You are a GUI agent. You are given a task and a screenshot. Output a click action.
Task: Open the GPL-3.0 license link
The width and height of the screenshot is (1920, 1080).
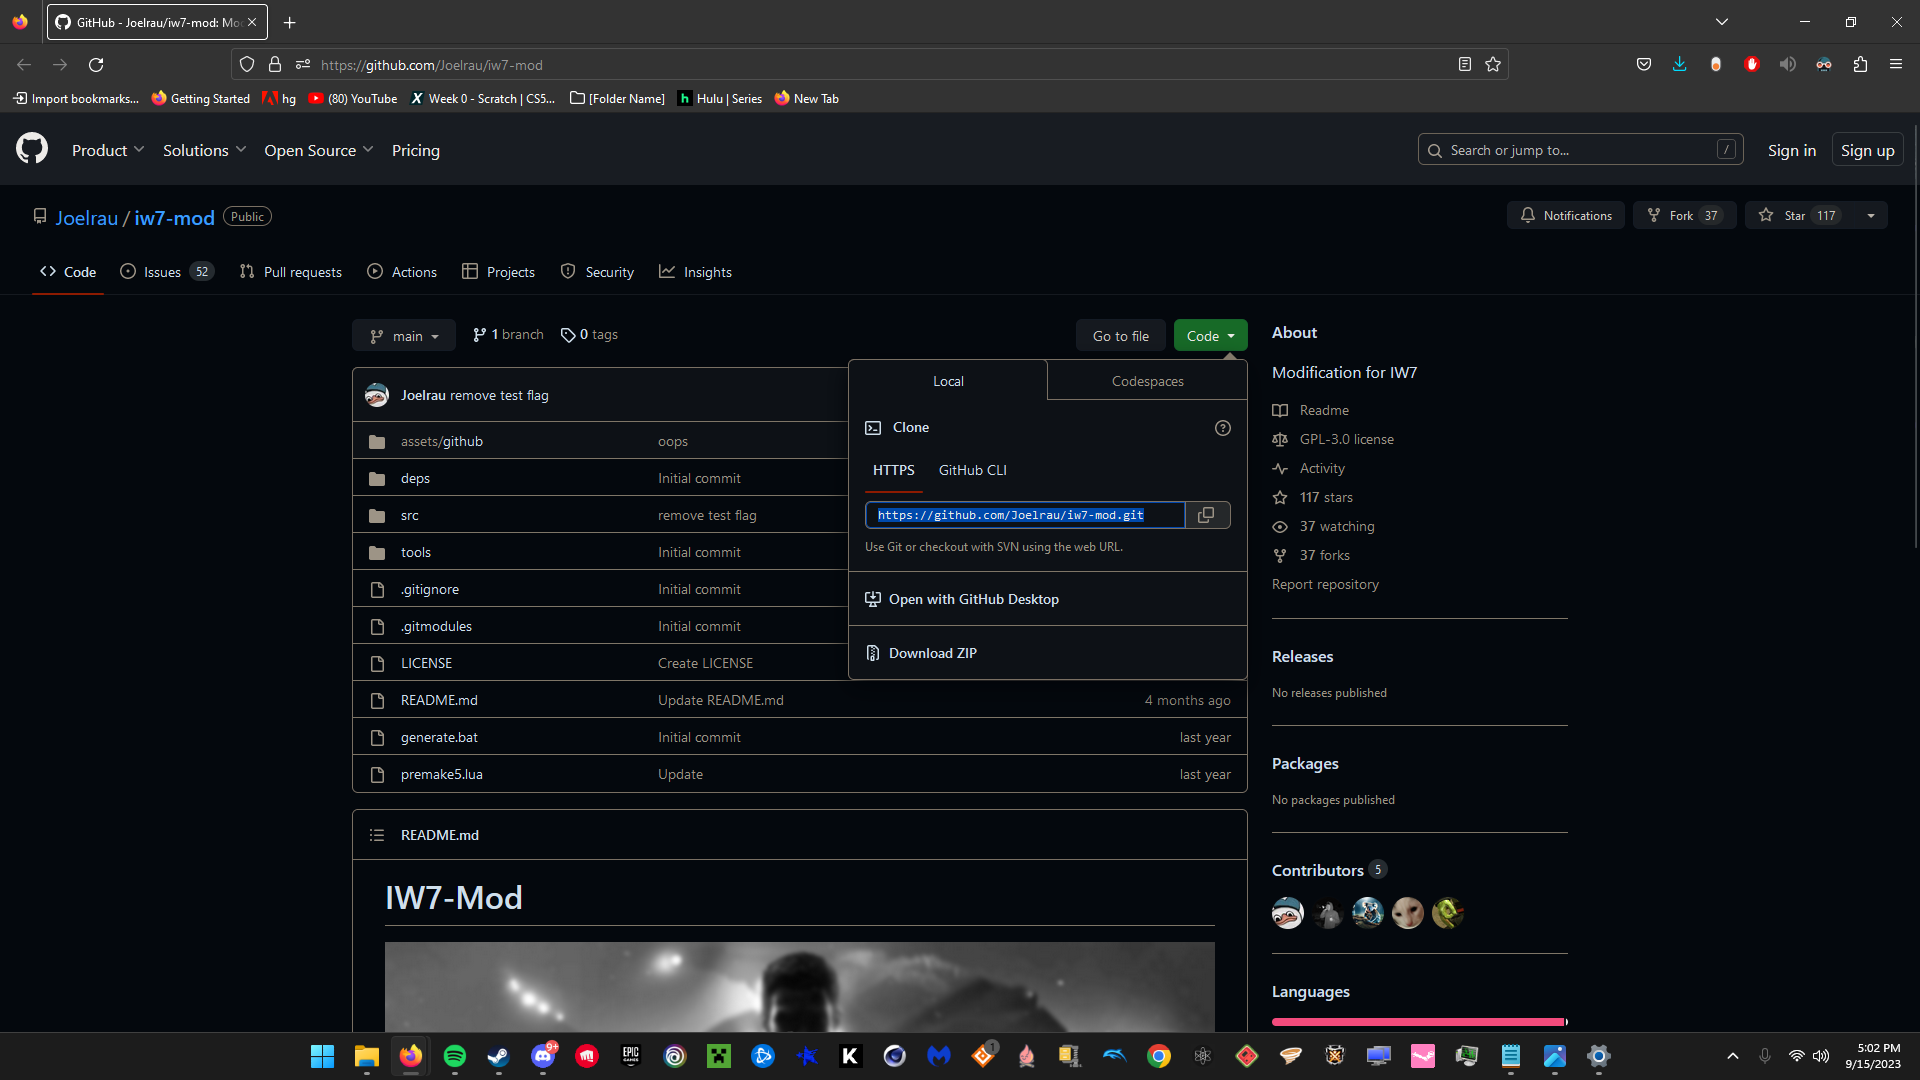point(1346,439)
